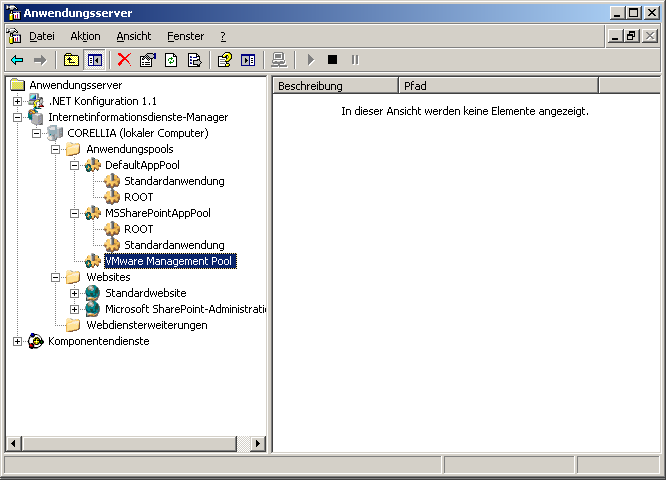Open the Aktion menu

click(x=85, y=37)
